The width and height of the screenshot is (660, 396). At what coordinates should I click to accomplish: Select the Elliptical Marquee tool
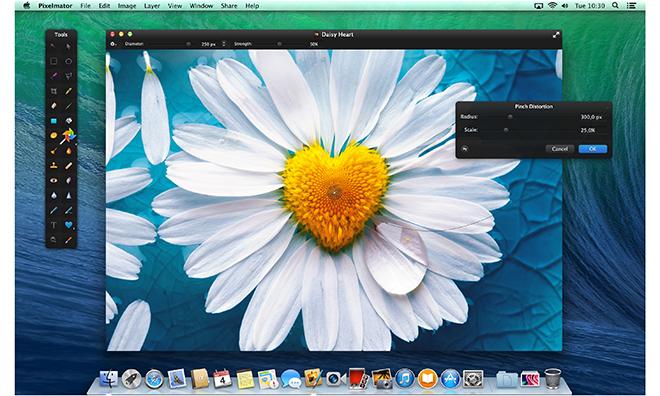pyautogui.click(x=69, y=61)
